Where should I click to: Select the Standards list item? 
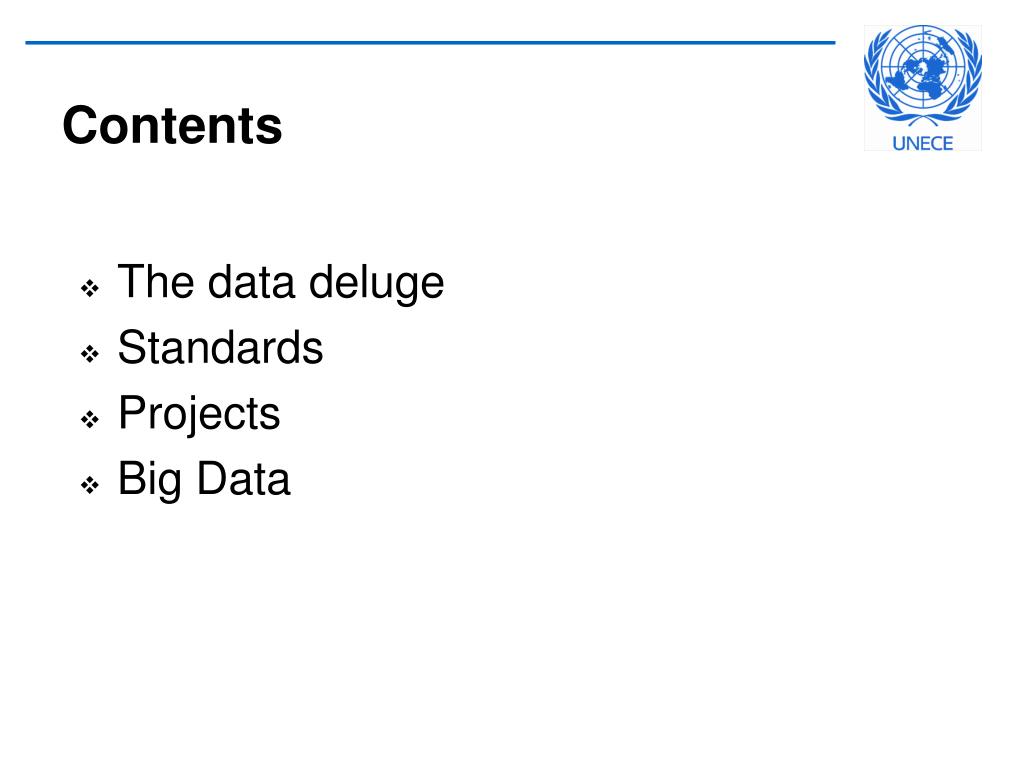tap(221, 347)
